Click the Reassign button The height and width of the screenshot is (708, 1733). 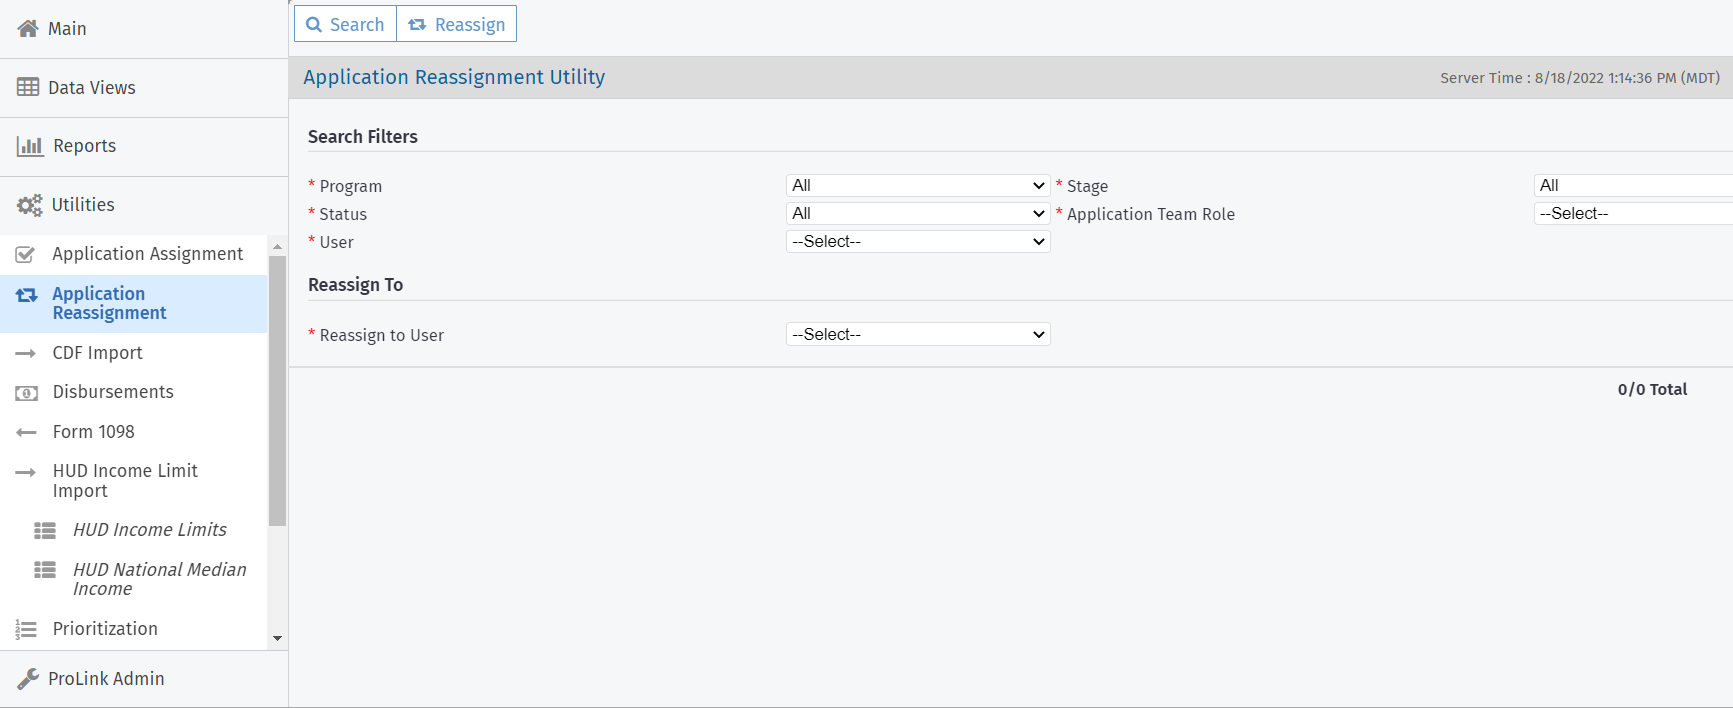coord(456,23)
